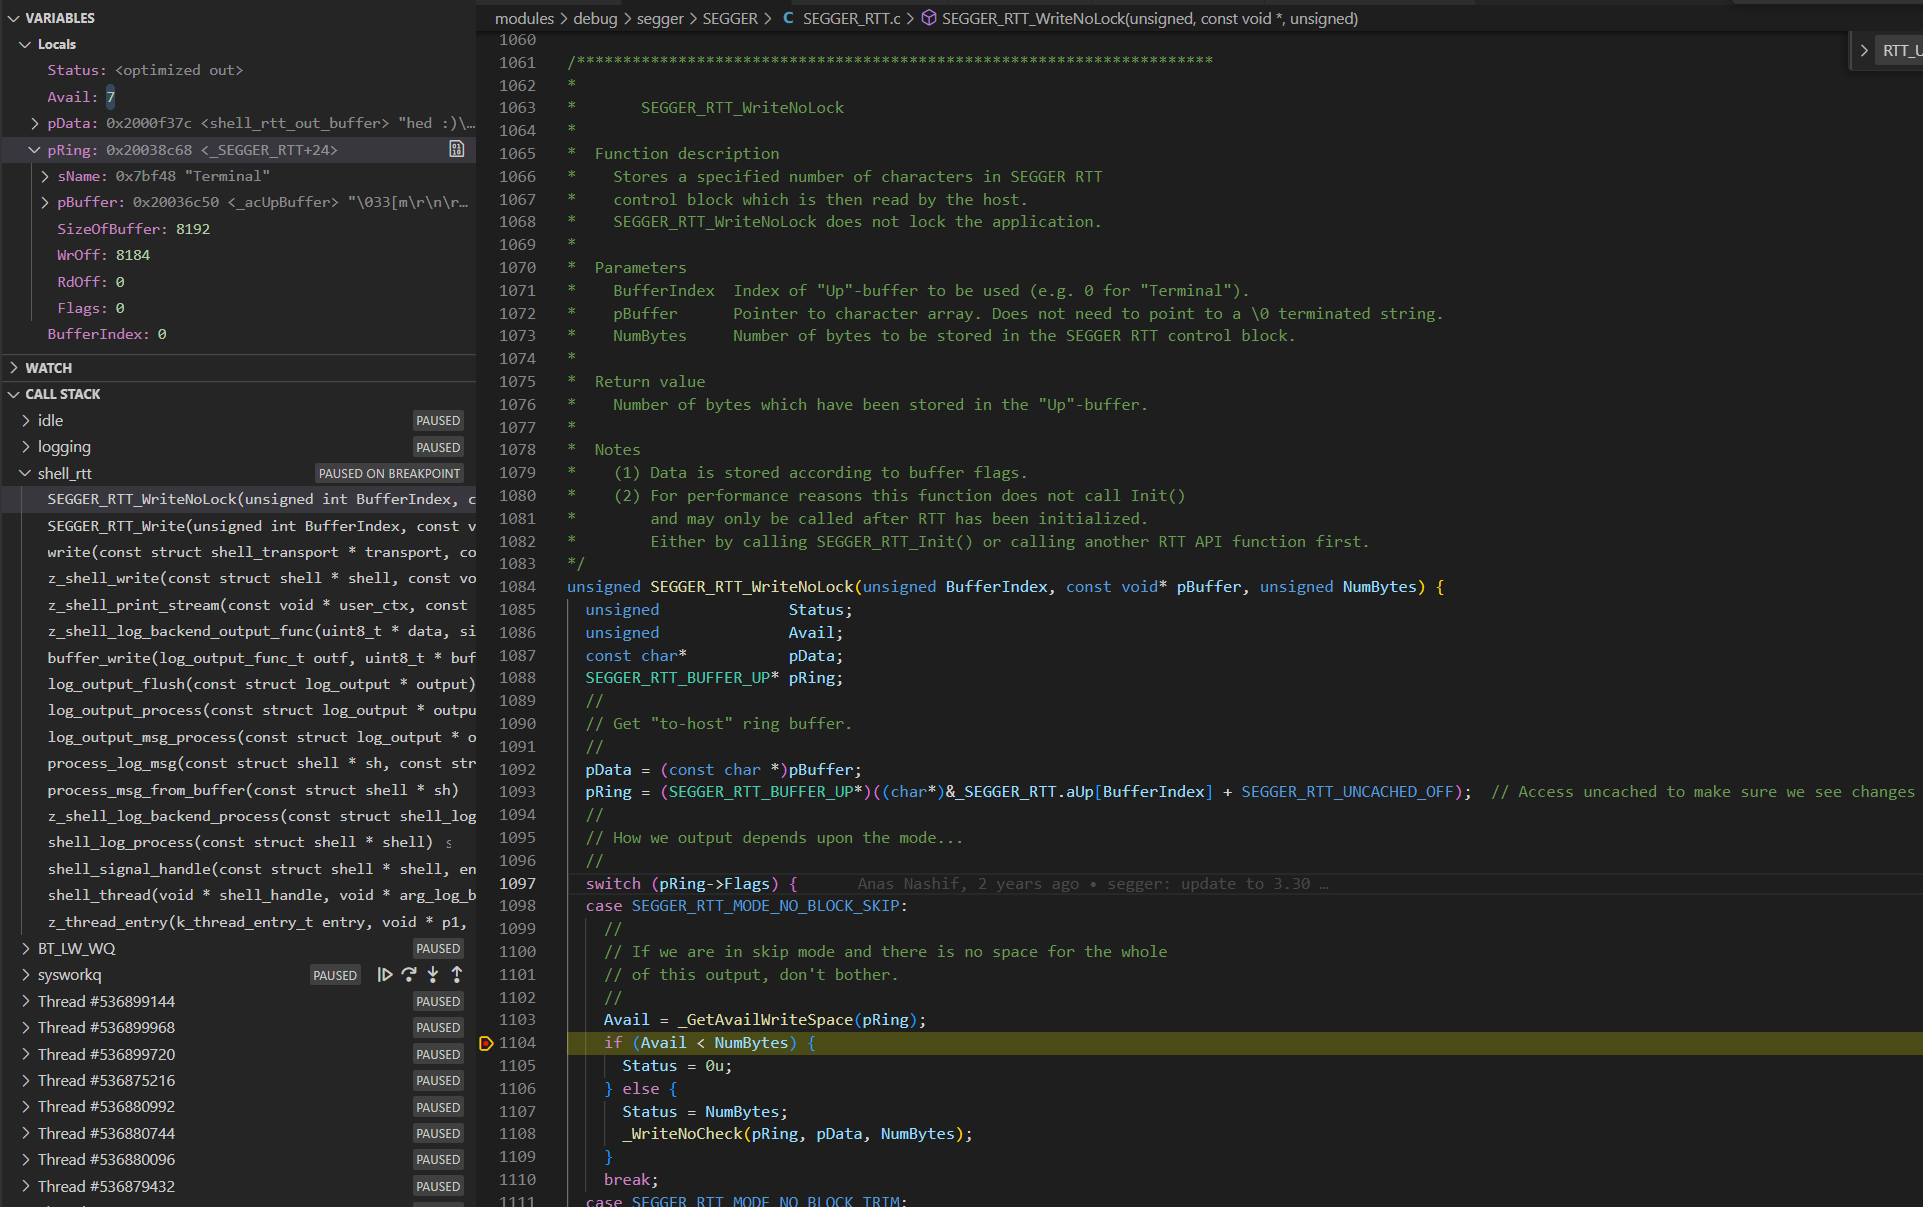Click 'Anas Nashif, 2 years ago' blame annotation
This screenshot has height=1207, width=1923.
tap(968, 884)
